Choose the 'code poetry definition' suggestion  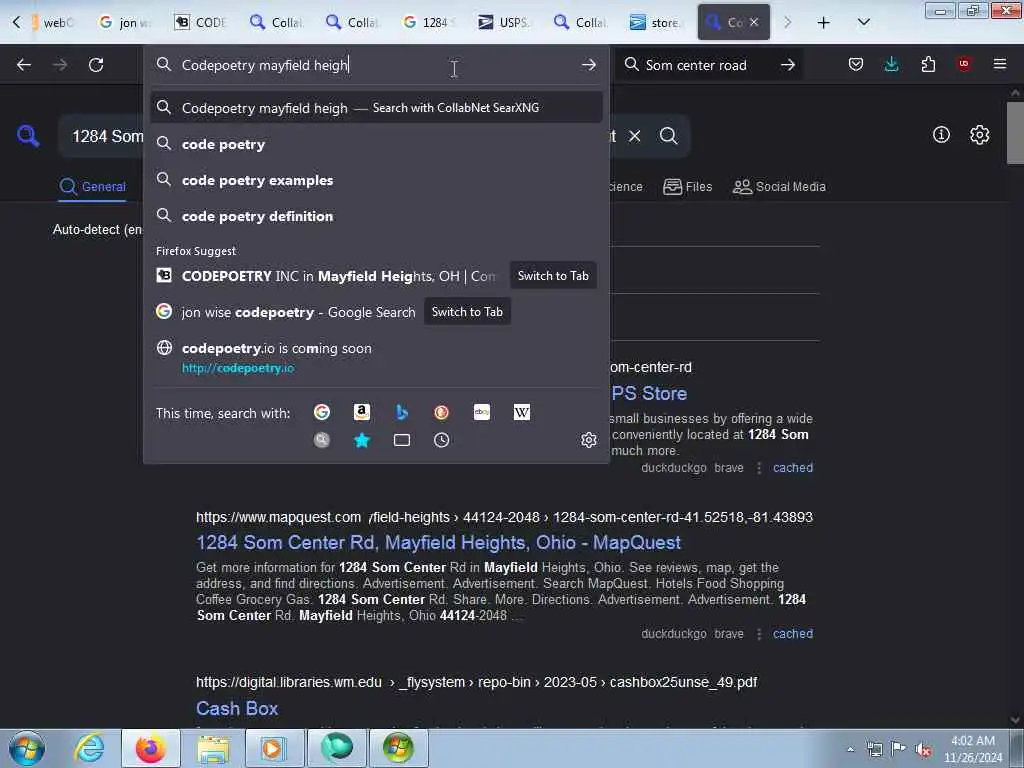[376, 216]
